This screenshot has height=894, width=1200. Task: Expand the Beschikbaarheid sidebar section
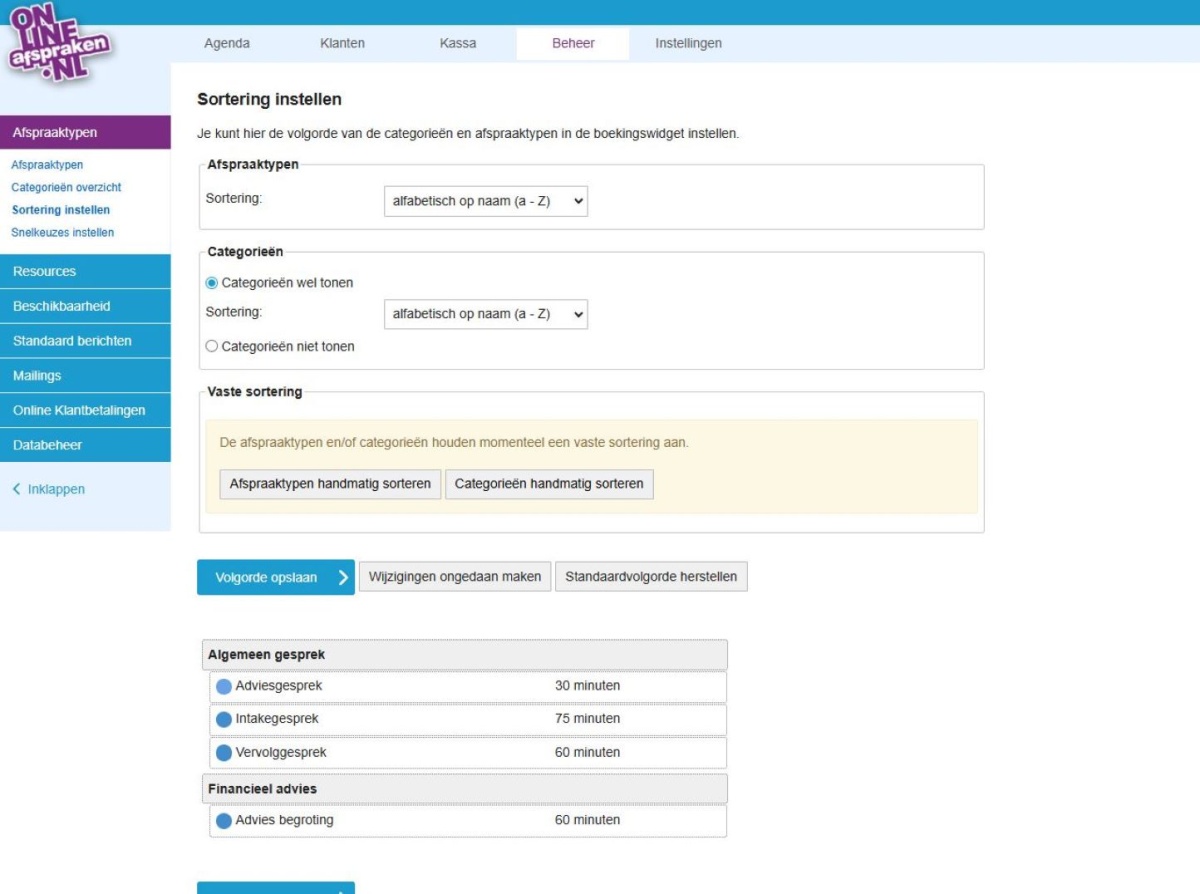click(x=85, y=307)
